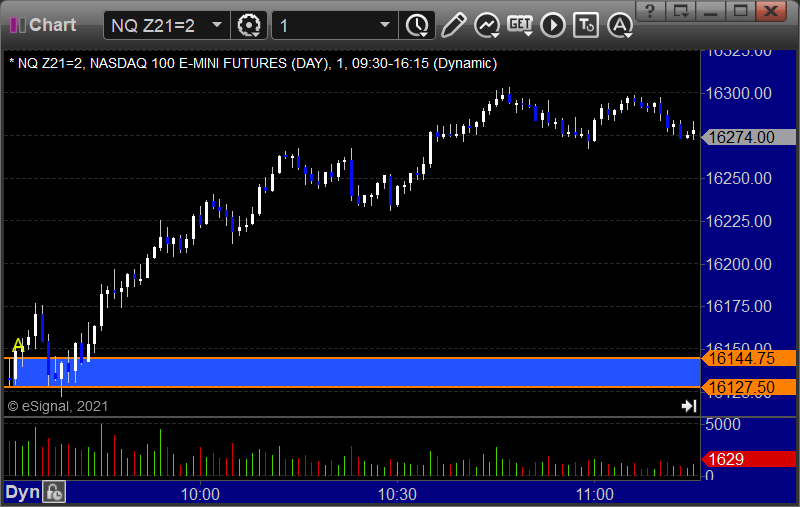Image resolution: width=800 pixels, height=507 pixels.
Task: Jump to latest bar arrow icon
Action: click(689, 406)
